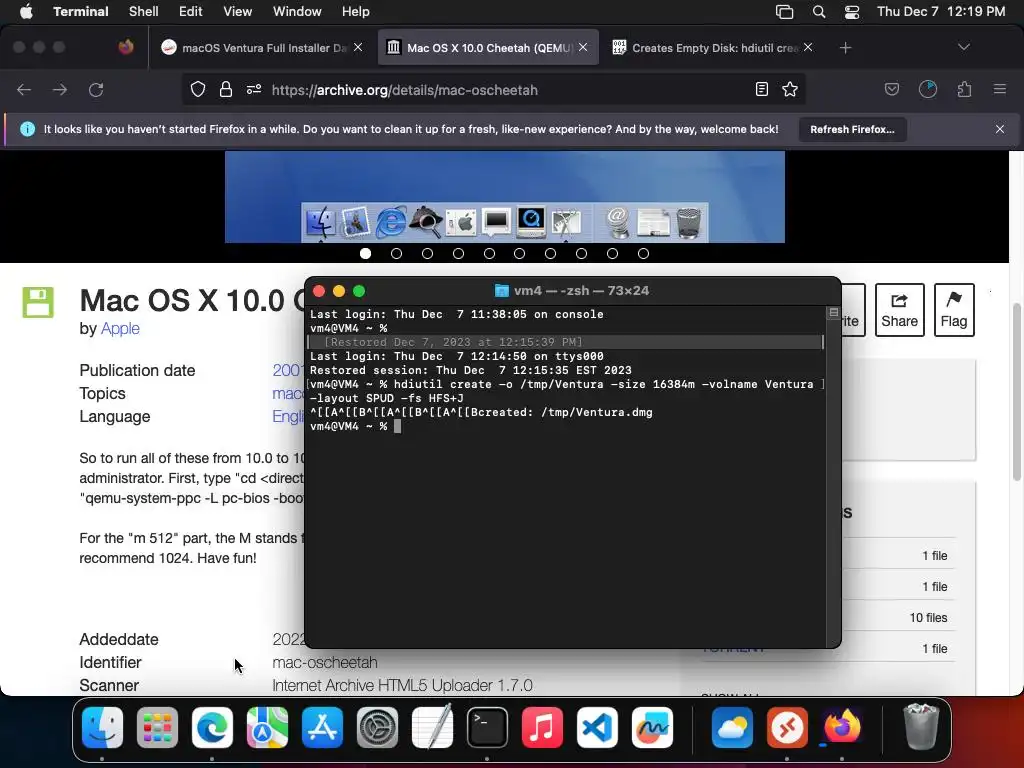Click the vm4 terminal title bar
This screenshot has width=1024, height=768.
click(572, 291)
